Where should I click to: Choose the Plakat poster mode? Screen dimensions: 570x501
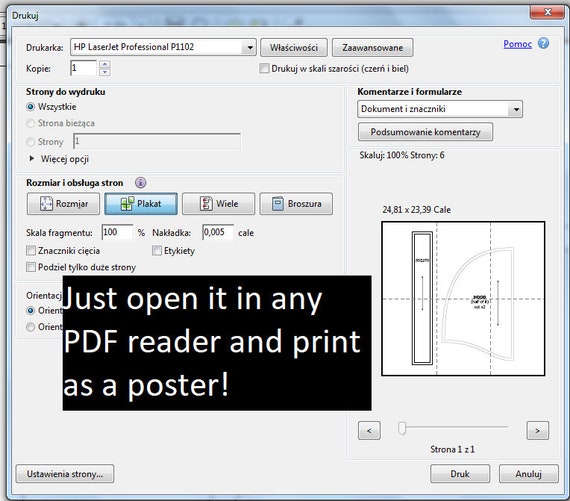coord(141,204)
